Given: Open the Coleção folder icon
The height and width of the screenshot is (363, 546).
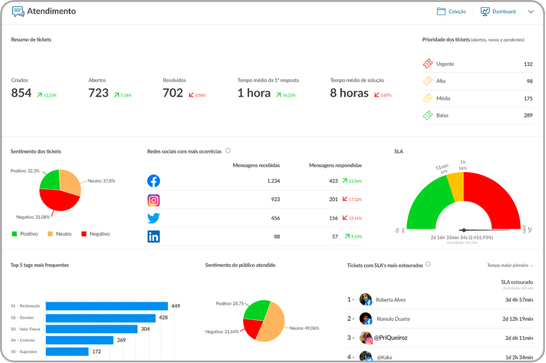Looking at the screenshot, I should coord(441,11).
